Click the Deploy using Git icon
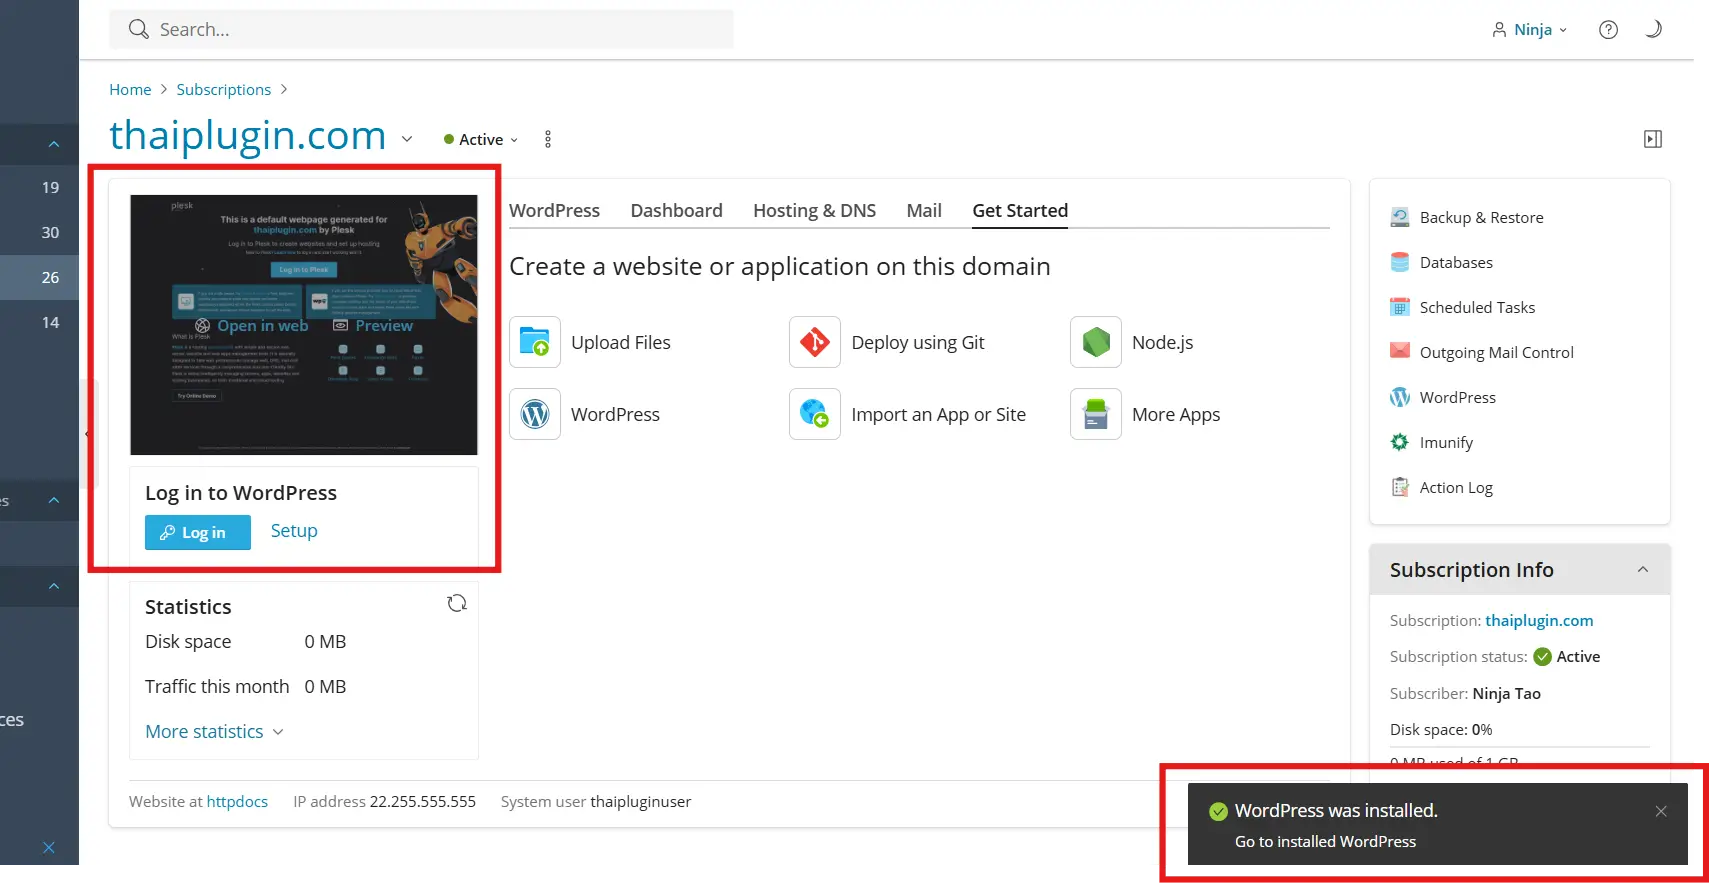 coord(815,342)
